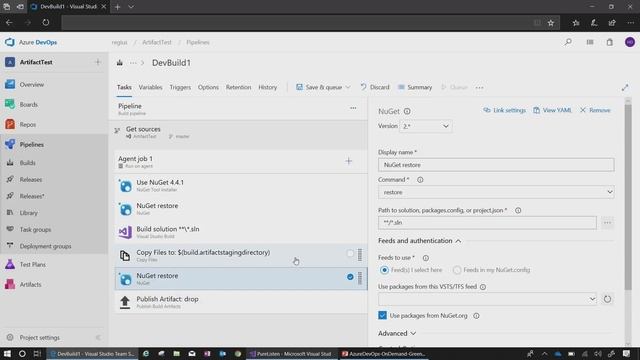
Task: Refresh the VSTS/TFS feed list
Action: coord(607,299)
